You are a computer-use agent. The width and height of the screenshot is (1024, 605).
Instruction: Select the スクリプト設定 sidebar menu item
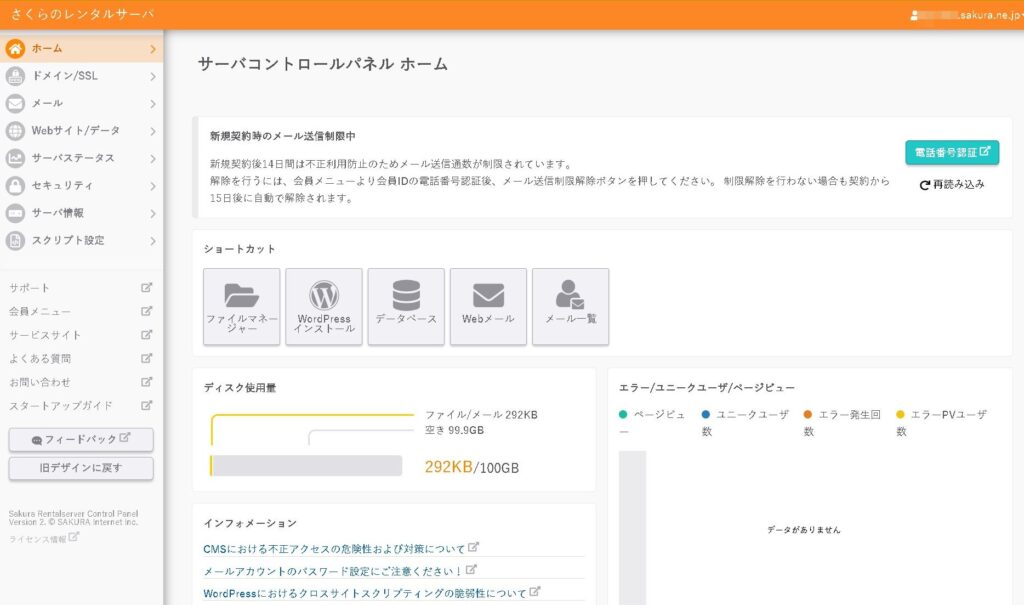67,241
